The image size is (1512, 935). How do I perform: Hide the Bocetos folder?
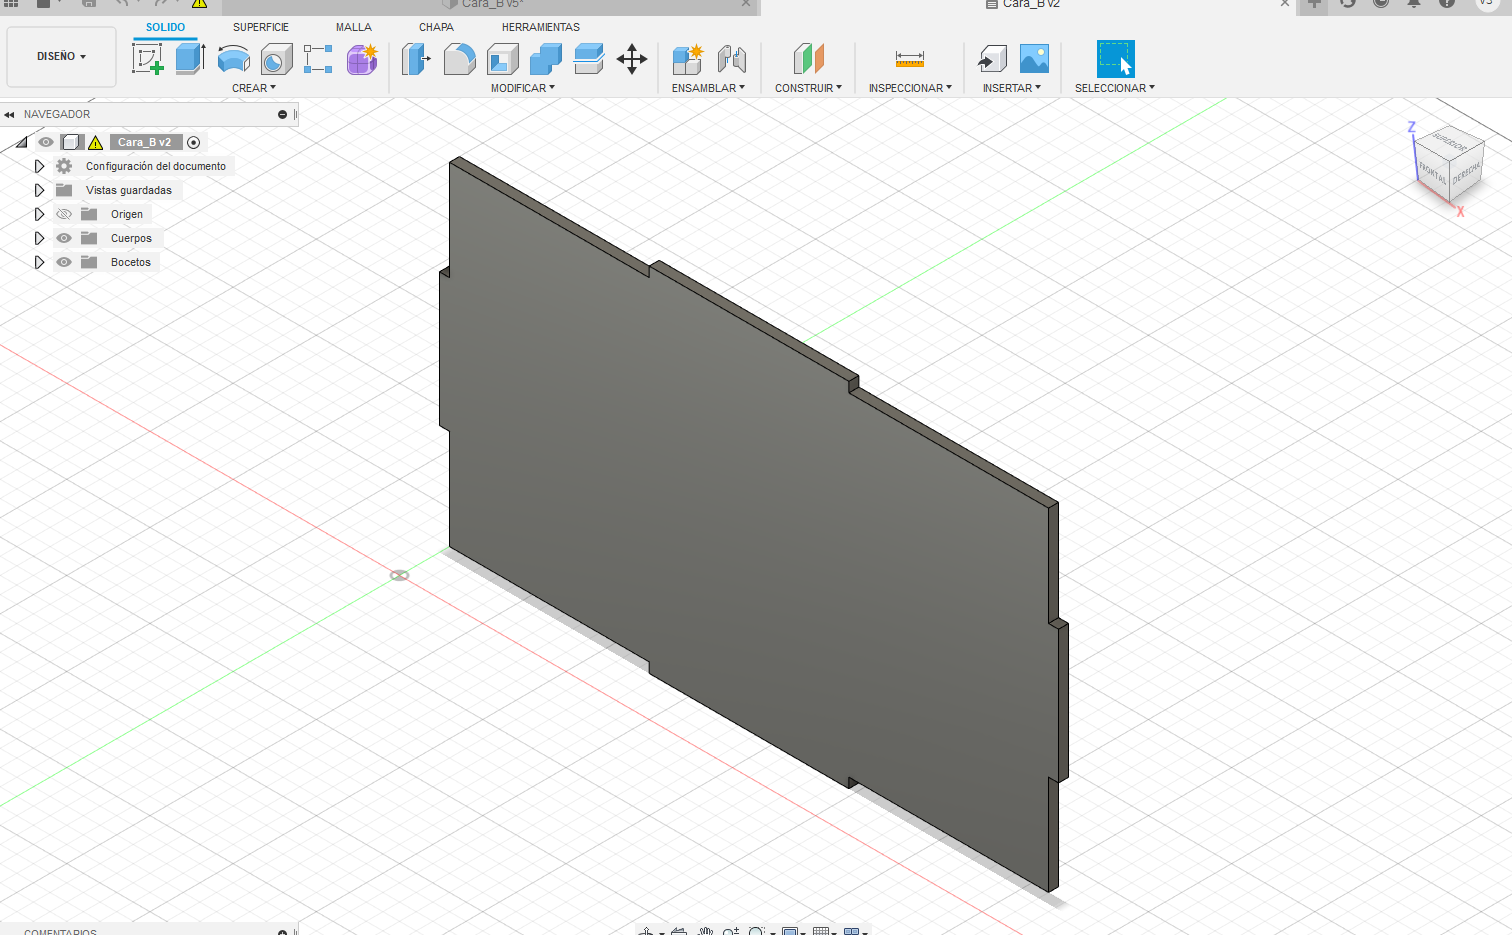pyautogui.click(x=64, y=262)
